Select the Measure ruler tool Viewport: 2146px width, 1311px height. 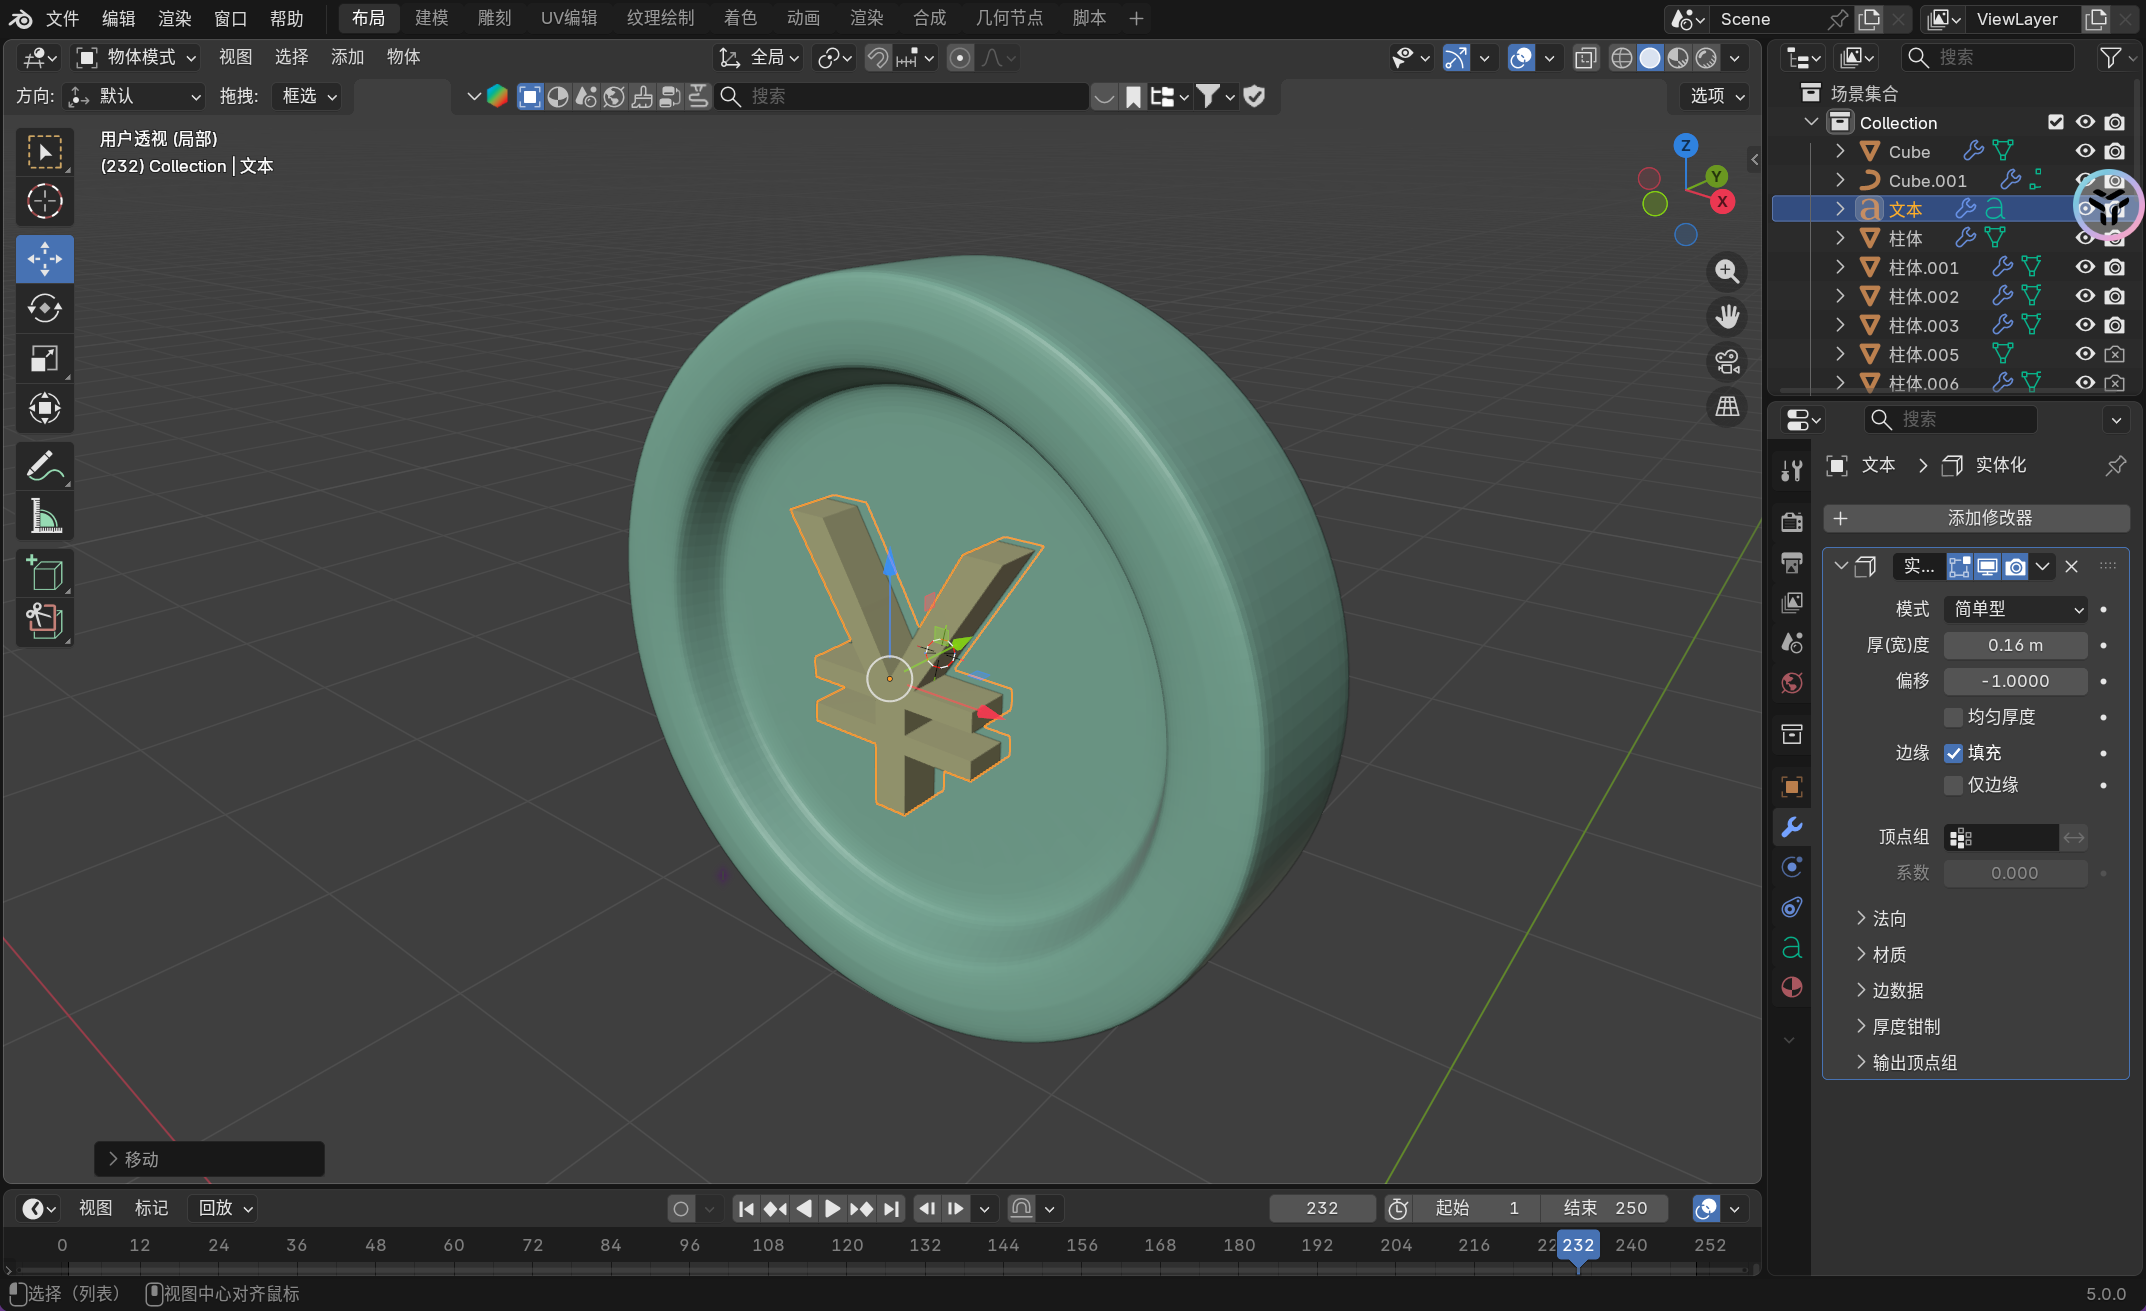pyautogui.click(x=45, y=516)
